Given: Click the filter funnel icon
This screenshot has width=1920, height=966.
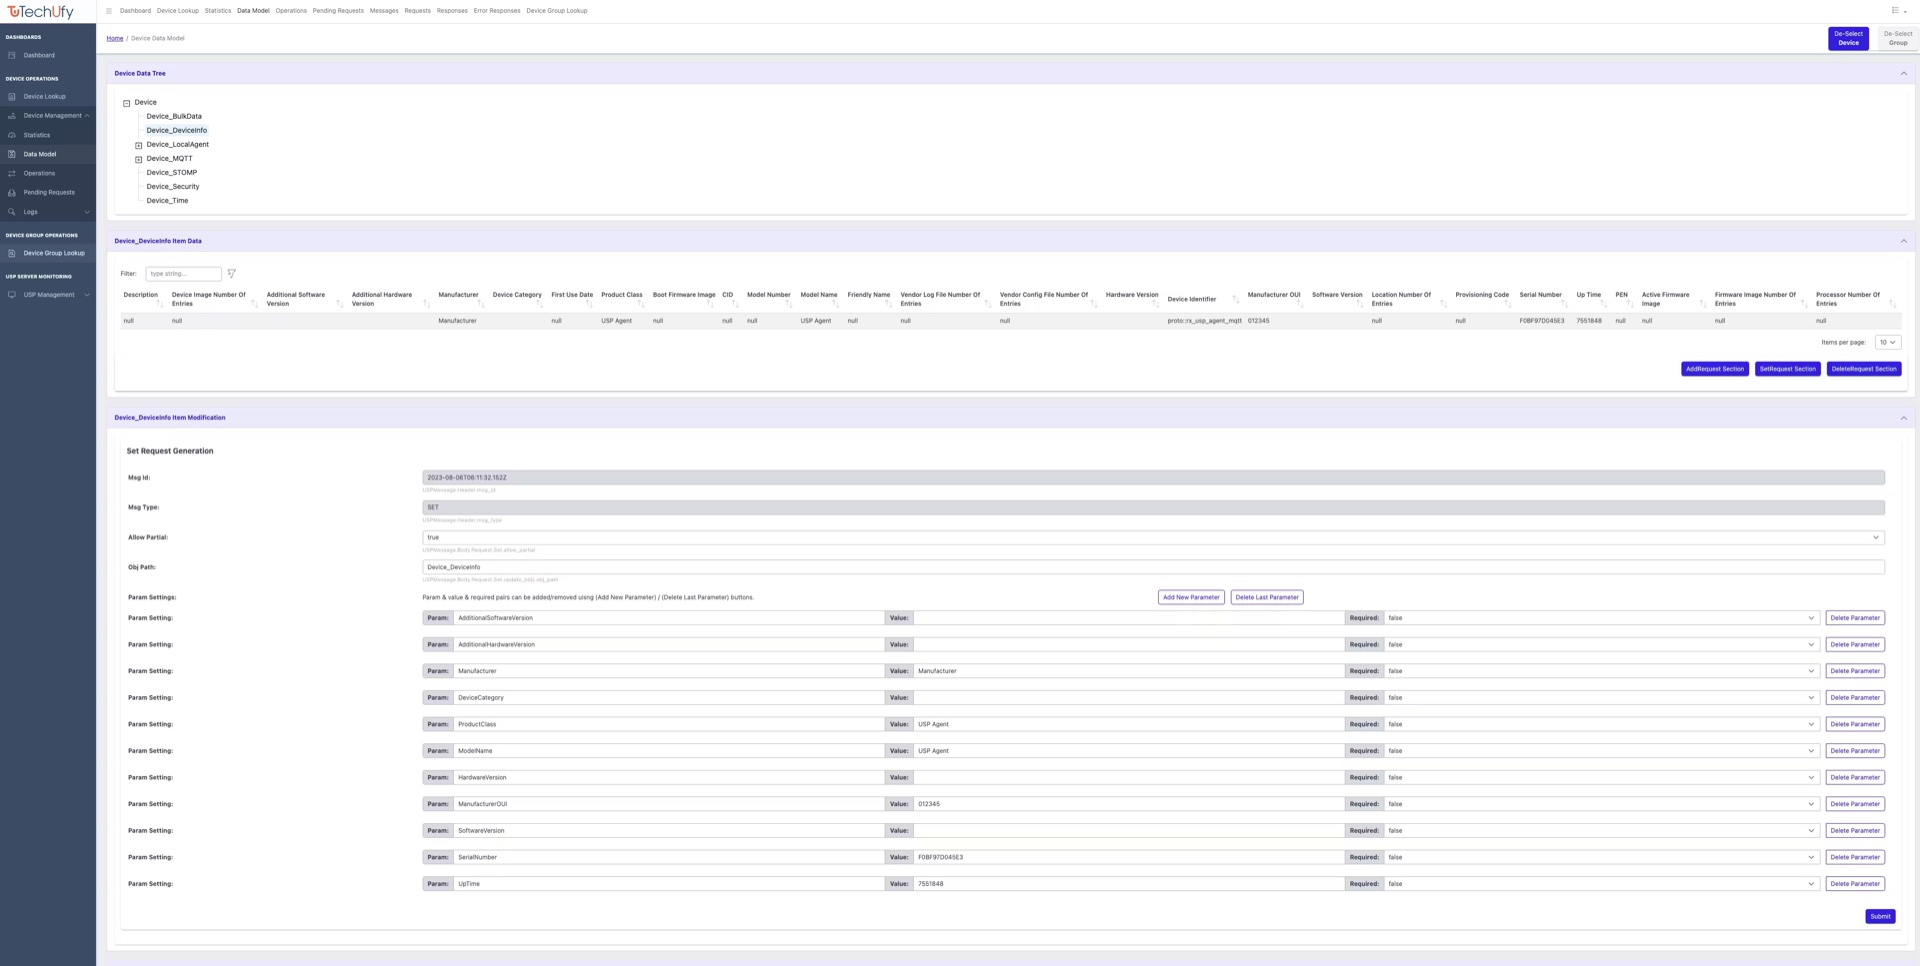Looking at the screenshot, I should 231,274.
